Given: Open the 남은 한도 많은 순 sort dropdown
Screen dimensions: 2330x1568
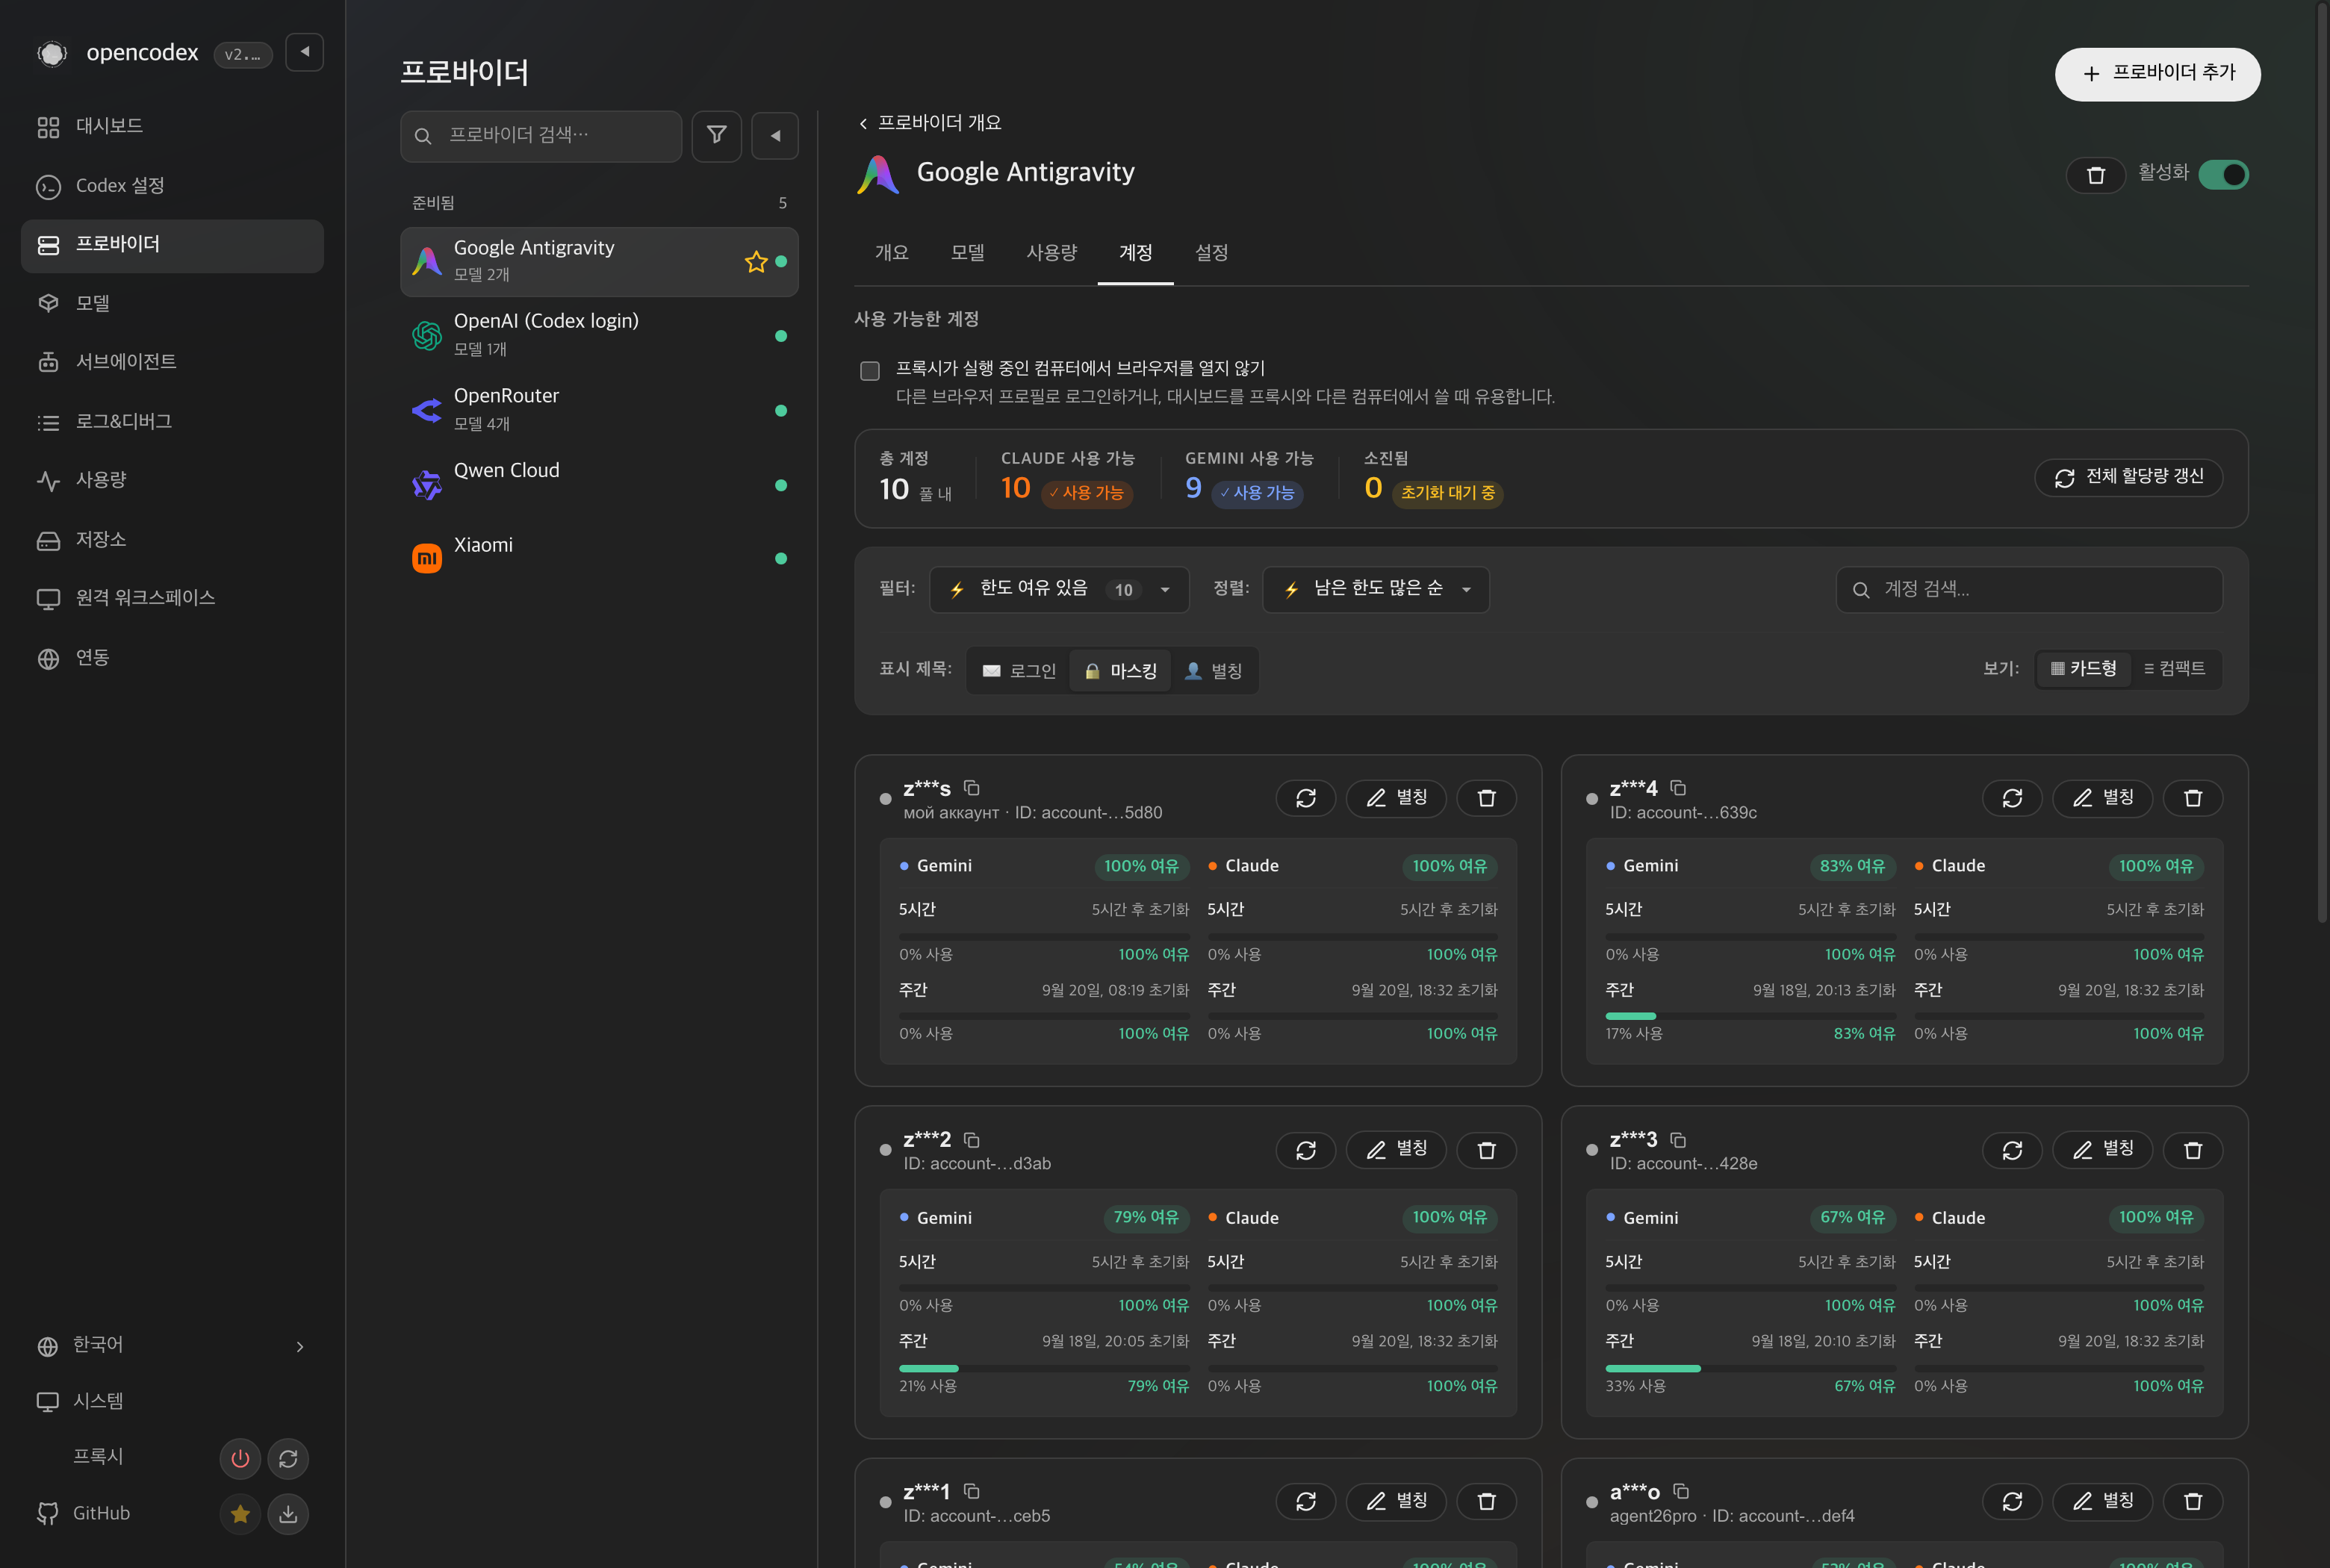Looking at the screenshot, I should 1376,589.
